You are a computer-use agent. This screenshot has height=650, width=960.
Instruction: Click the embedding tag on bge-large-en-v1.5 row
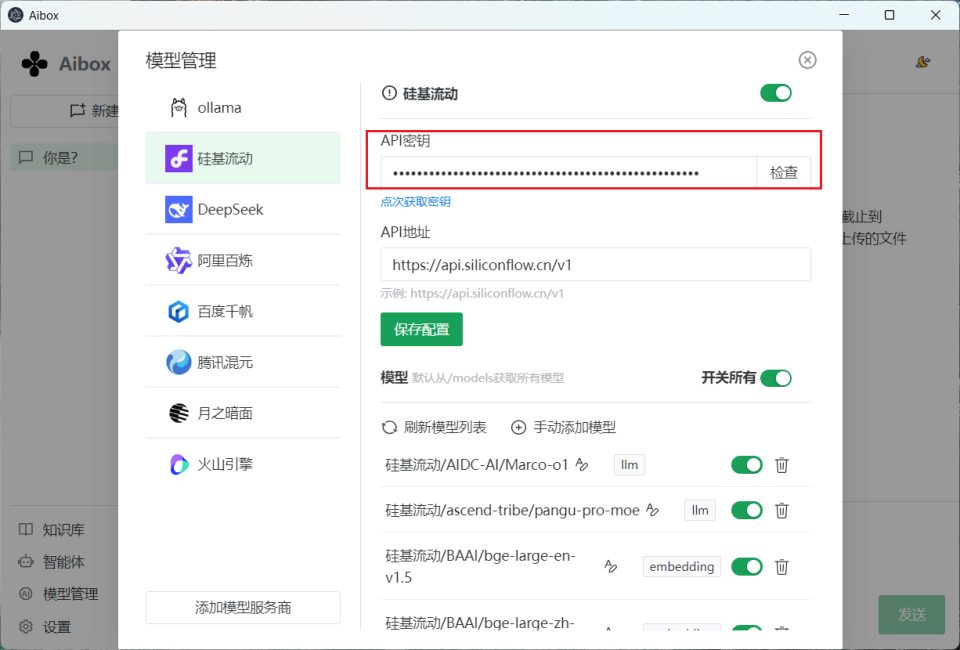click(x=681, y=567)
